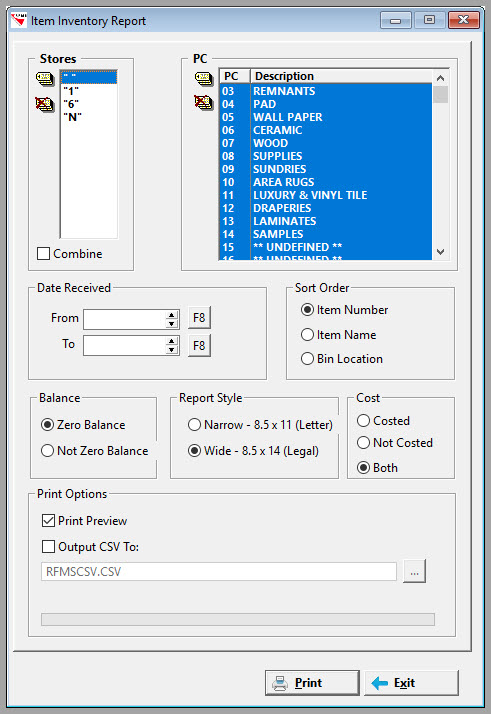Select the Item Name sort order
491x714 pixels.
coord(307,335)
